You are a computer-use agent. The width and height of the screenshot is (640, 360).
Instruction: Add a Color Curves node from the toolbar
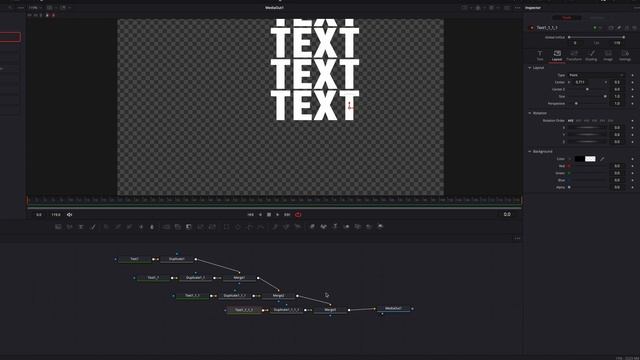click(x=118, y=227)
